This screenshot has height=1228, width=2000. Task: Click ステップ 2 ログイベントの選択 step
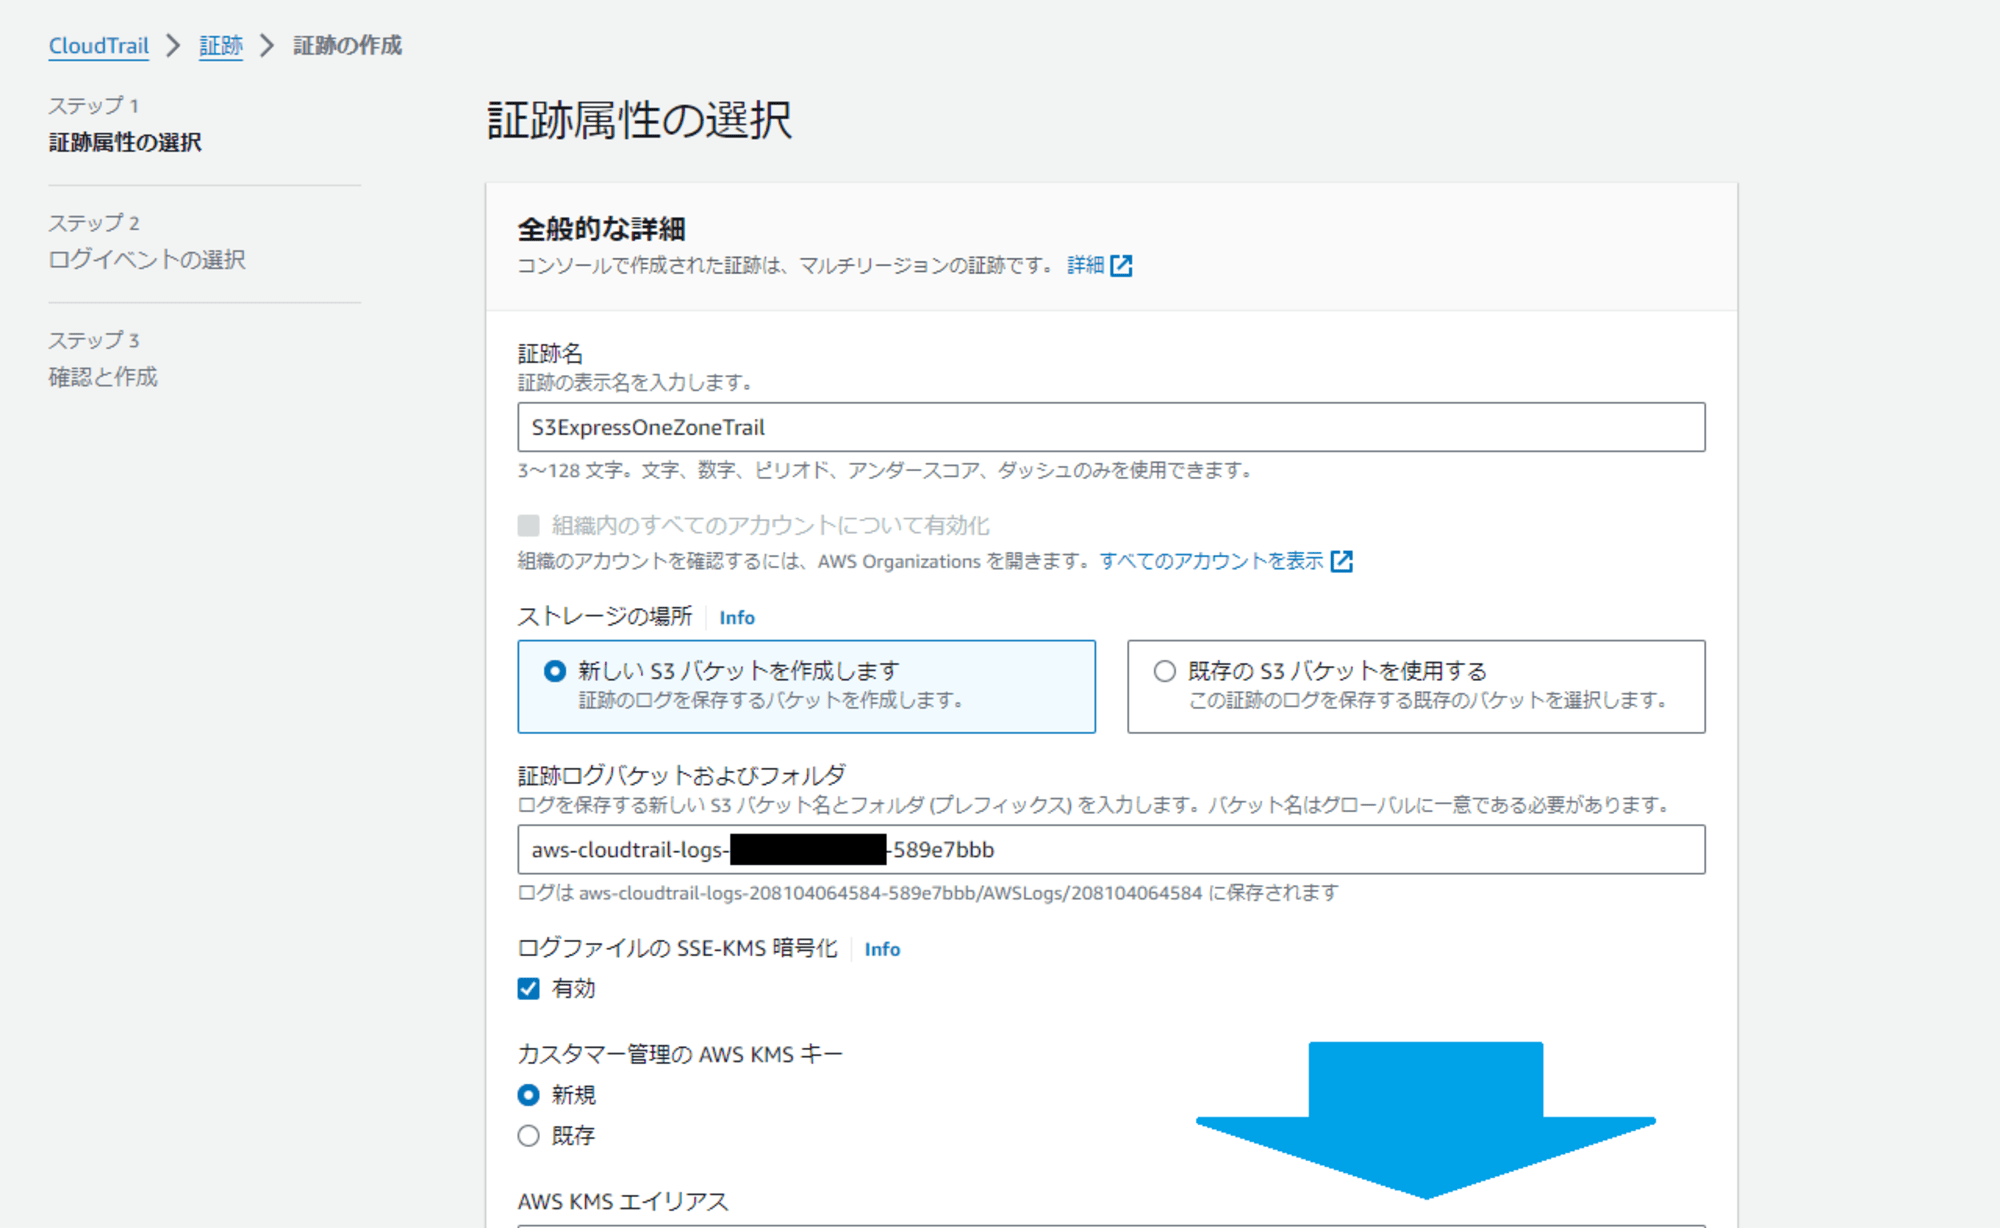[147, 241]
